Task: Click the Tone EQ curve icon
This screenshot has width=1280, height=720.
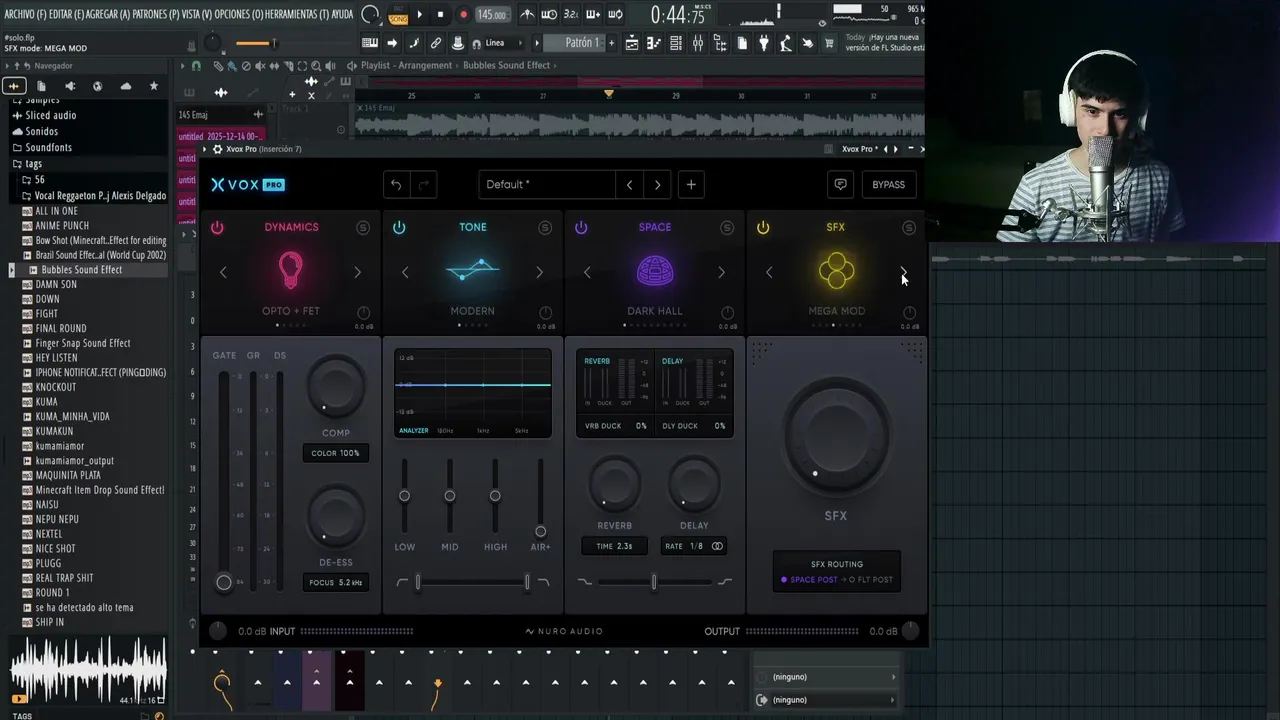Action: tap(473, 270)
